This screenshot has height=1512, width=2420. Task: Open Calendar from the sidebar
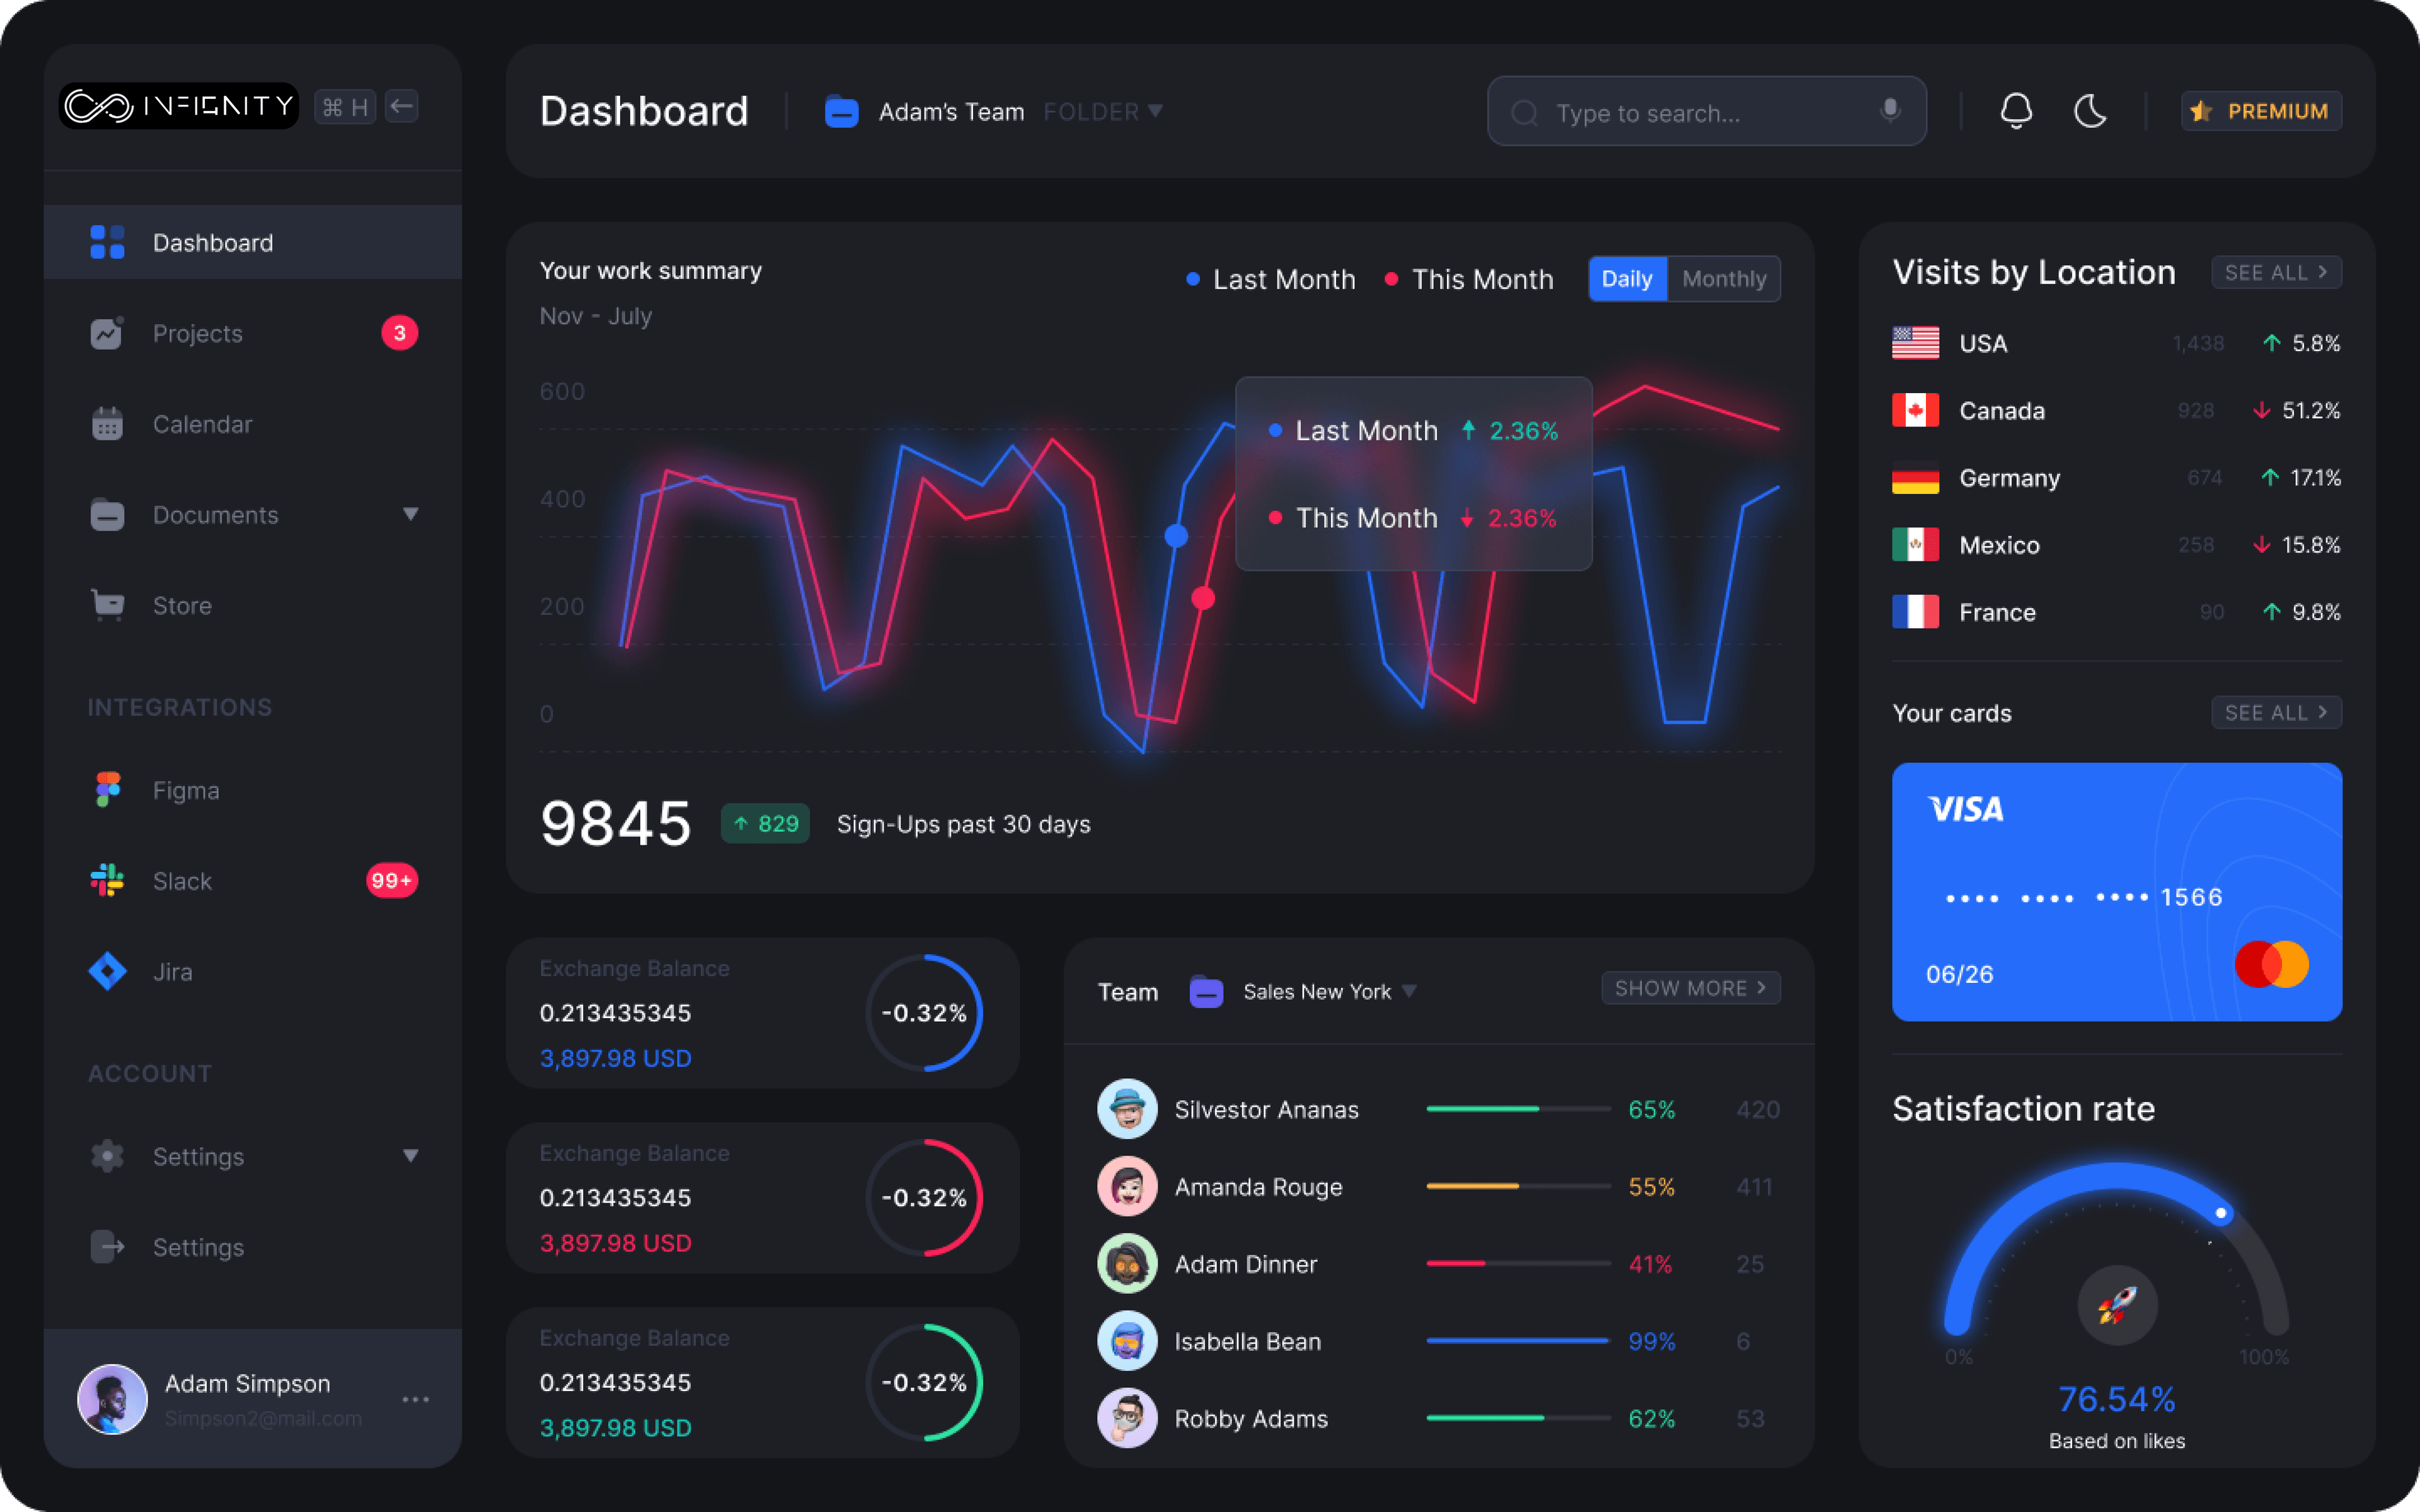pyautogui.click(x=202, y=424)
